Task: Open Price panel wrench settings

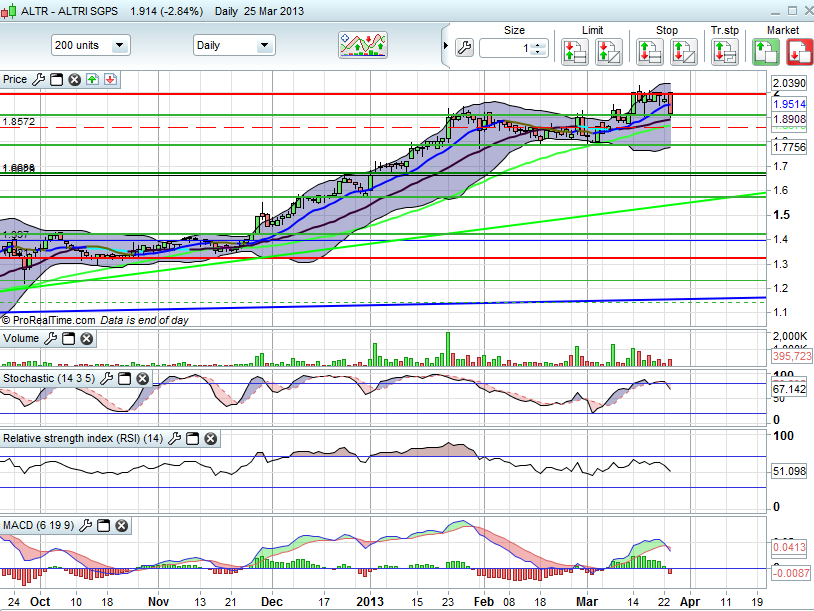Action: pyautogui.click(x=39, y=79)
